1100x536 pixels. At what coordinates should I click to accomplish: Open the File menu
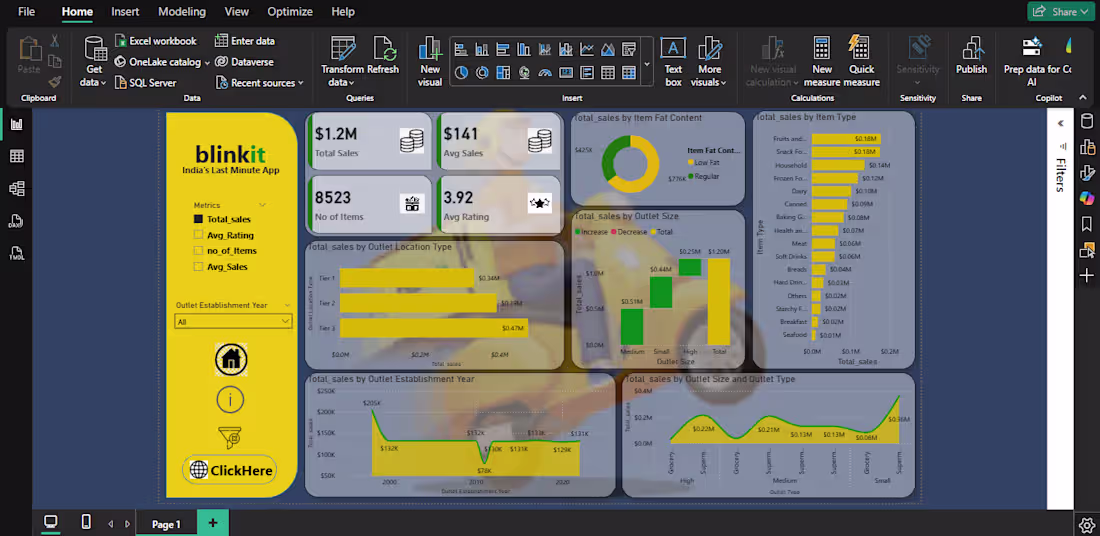(x=25, y=12)
